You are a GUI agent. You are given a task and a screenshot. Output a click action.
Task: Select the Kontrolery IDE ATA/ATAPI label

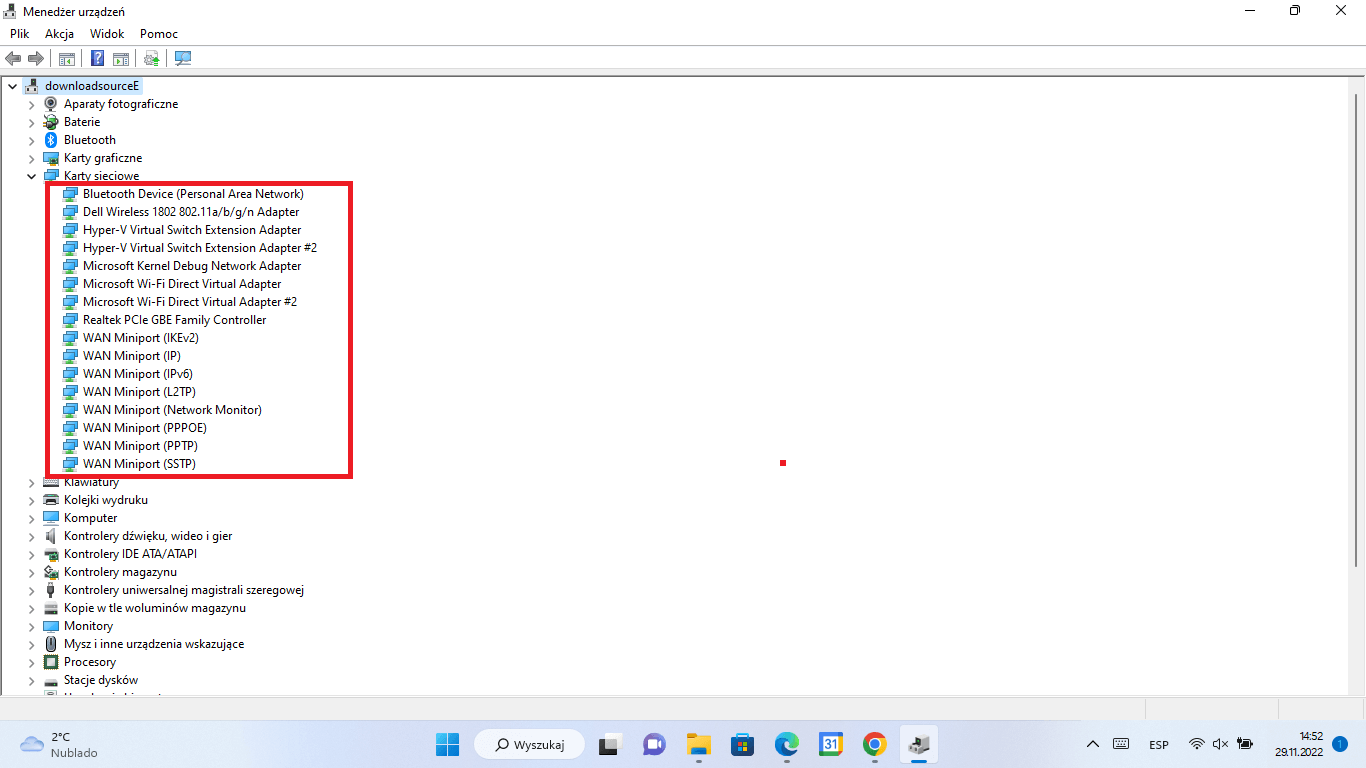pyautogui.click(x=130, y=554)
